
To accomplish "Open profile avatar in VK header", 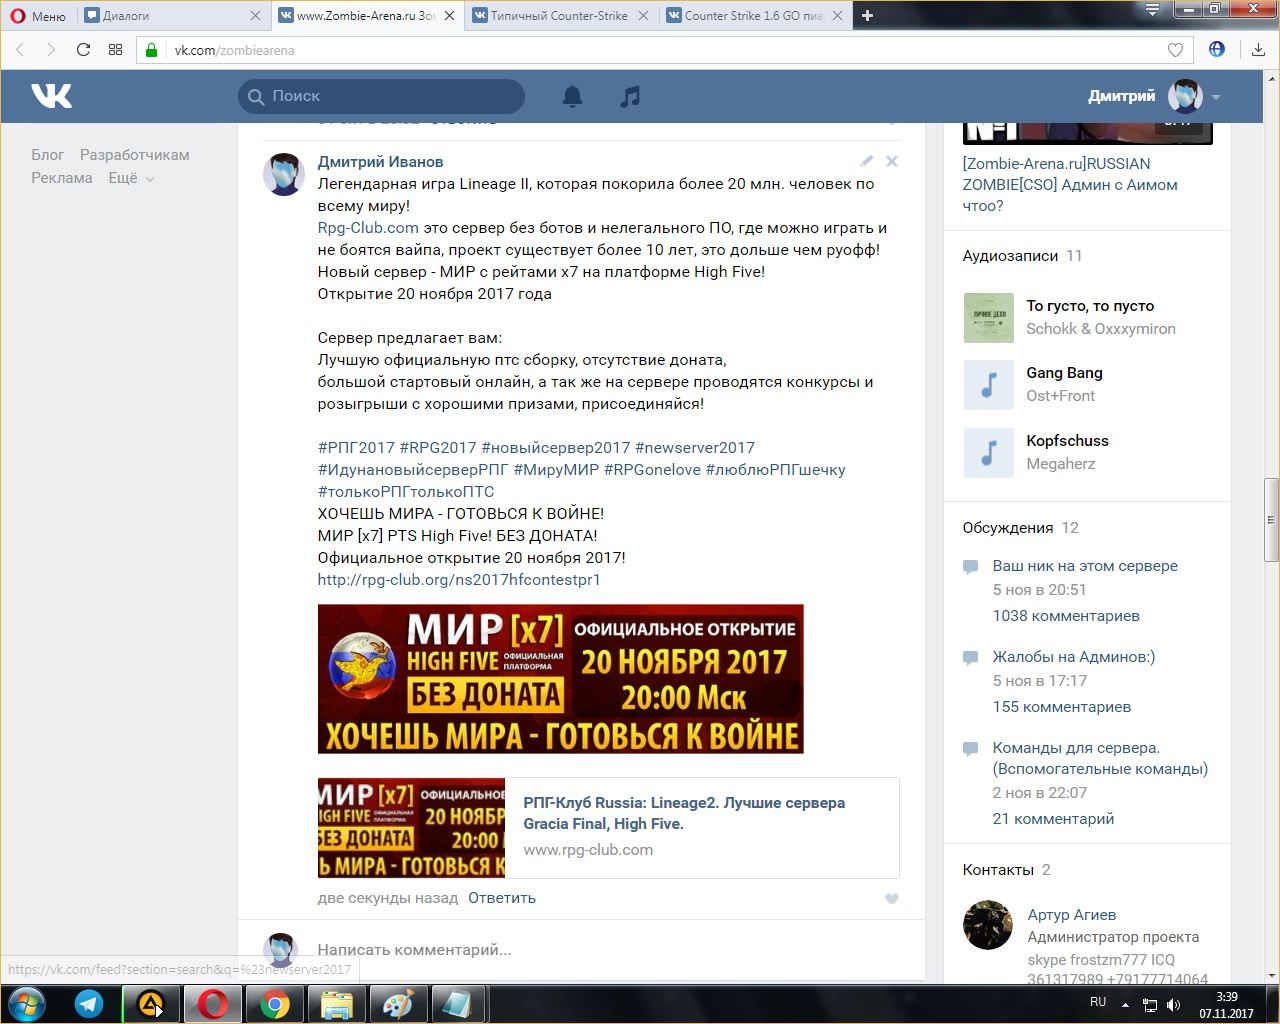I will (x=1185, y=96).
